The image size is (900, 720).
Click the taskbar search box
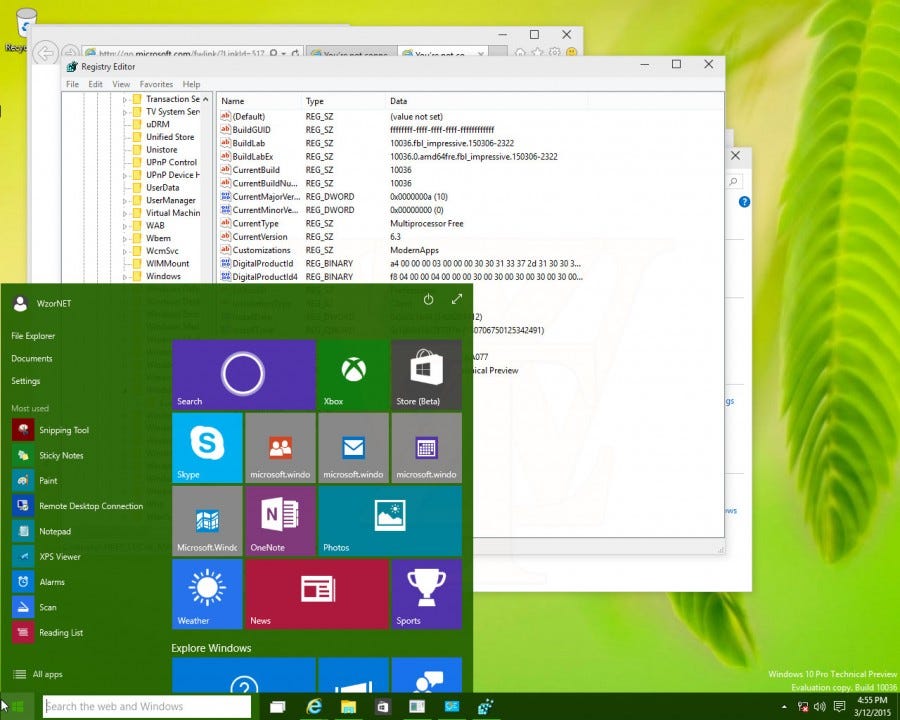[145, 706]
